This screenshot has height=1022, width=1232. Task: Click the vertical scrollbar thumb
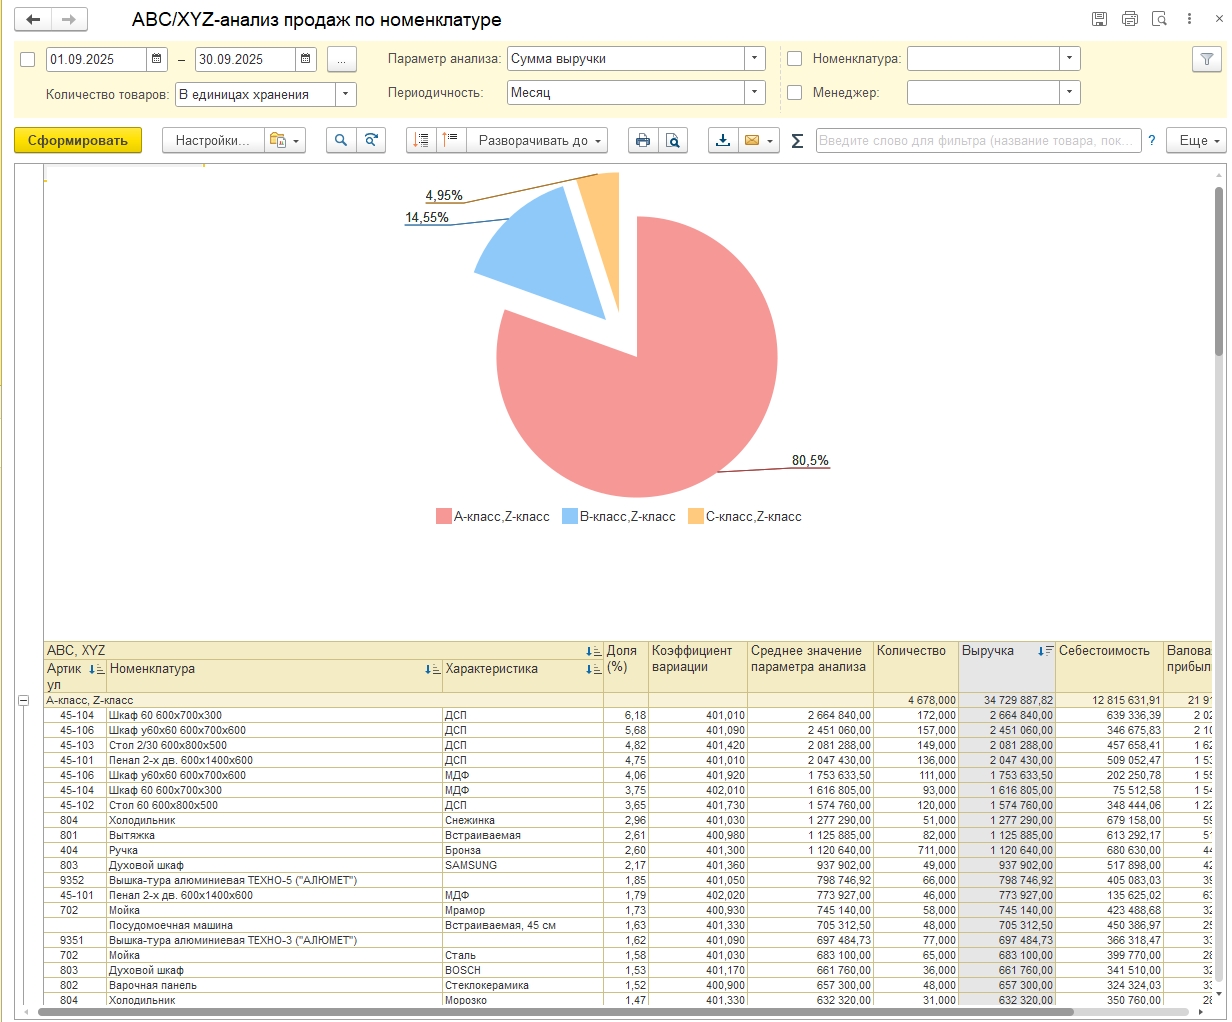(1219, 270)
